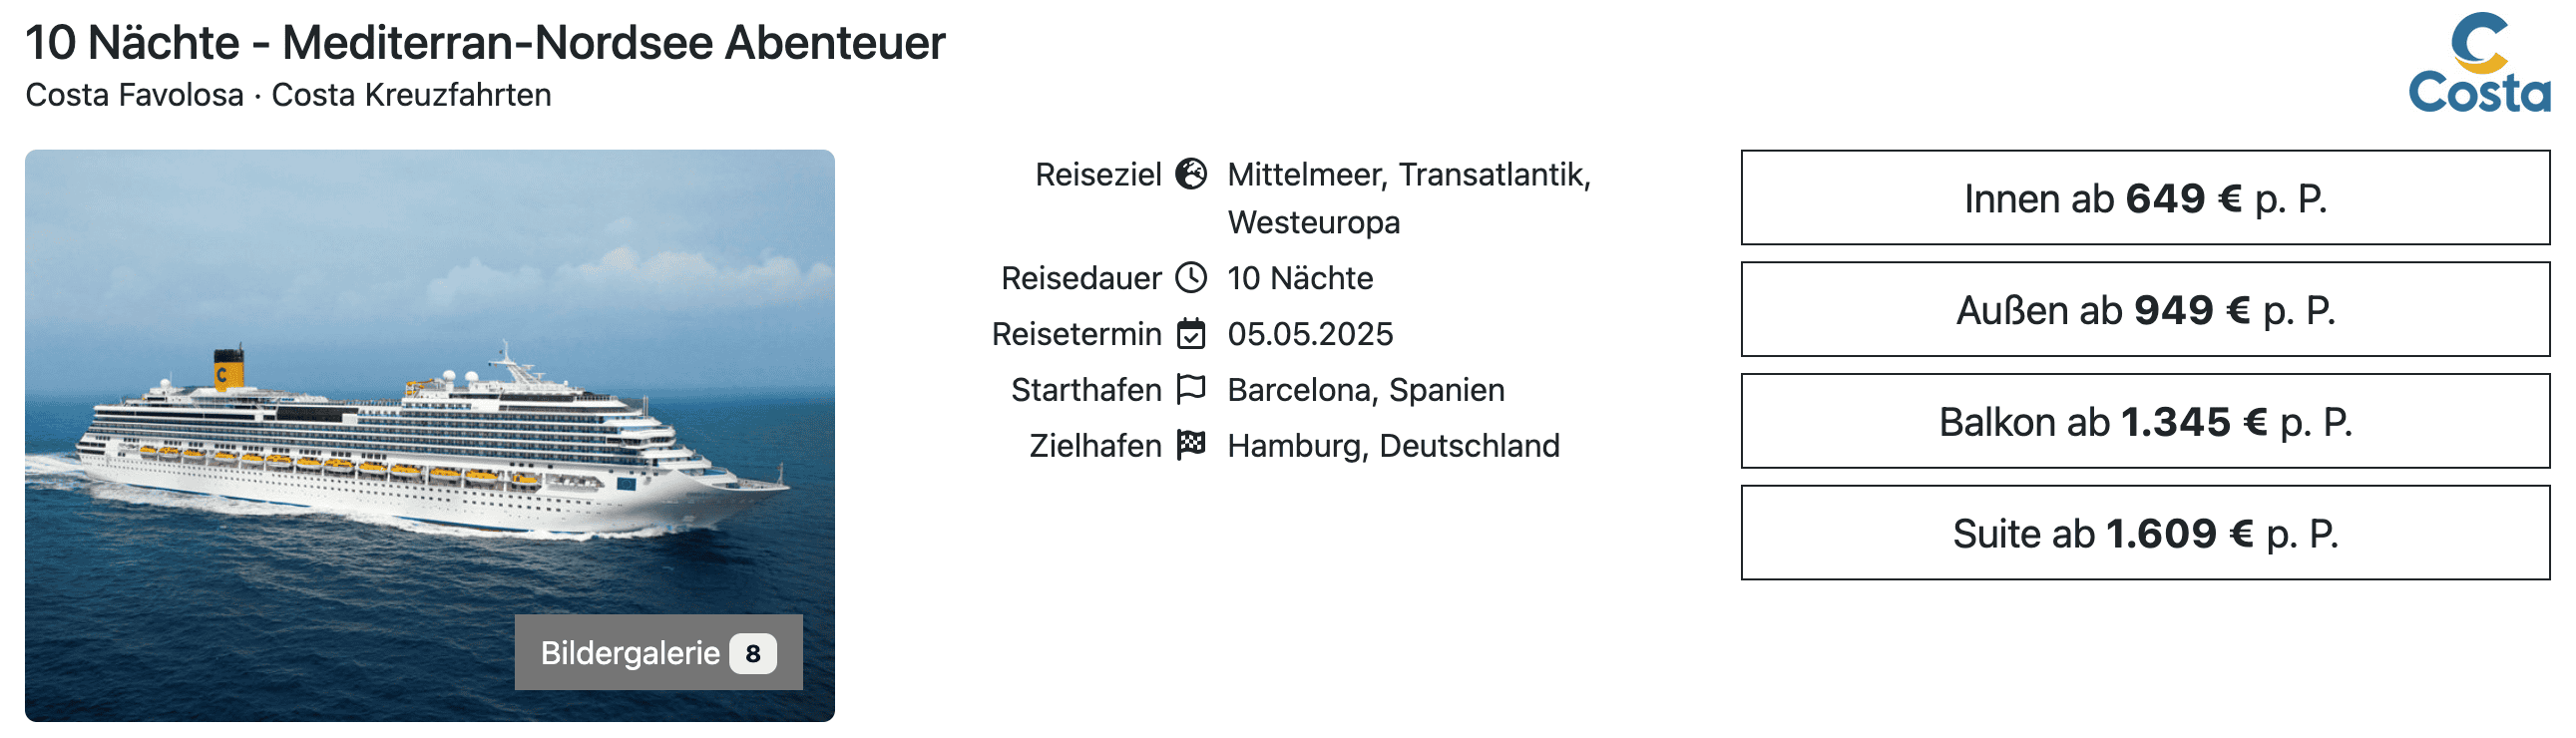The width and height of the screenshot is (2576, 738).
Task: Click the Costa logo
Action: [2478, 63]
